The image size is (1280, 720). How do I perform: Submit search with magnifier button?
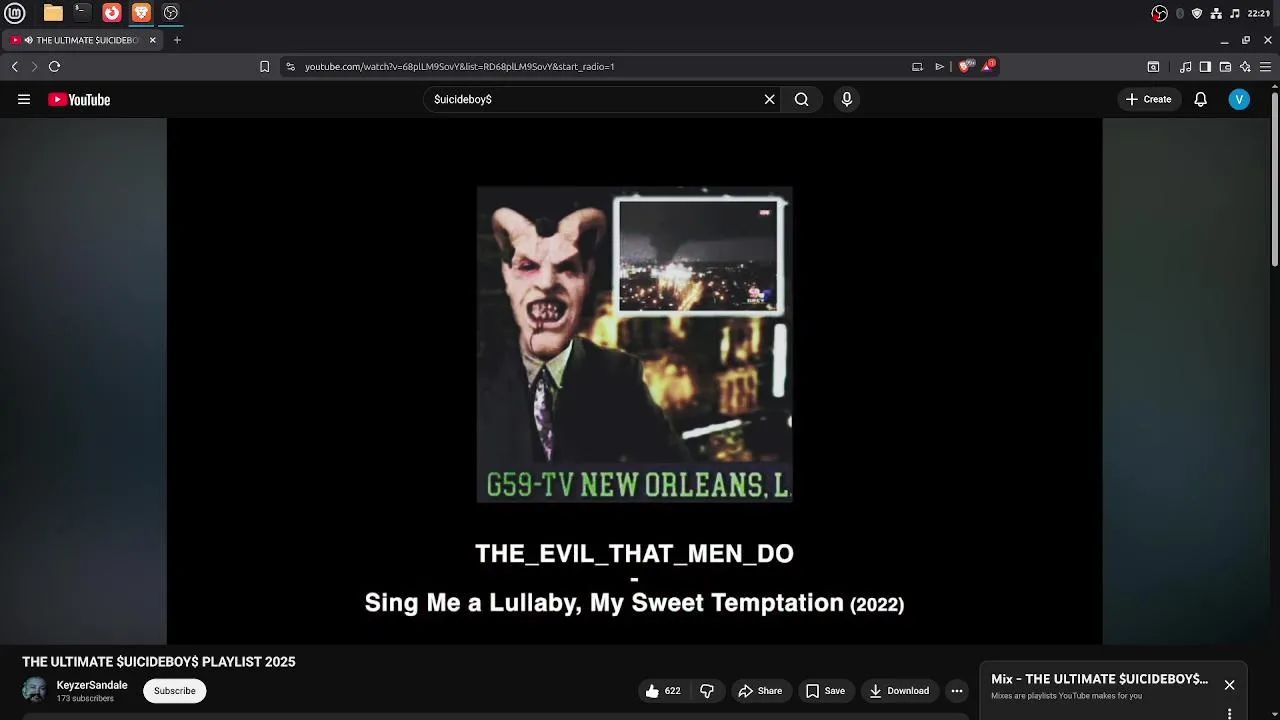coord(801,99)
